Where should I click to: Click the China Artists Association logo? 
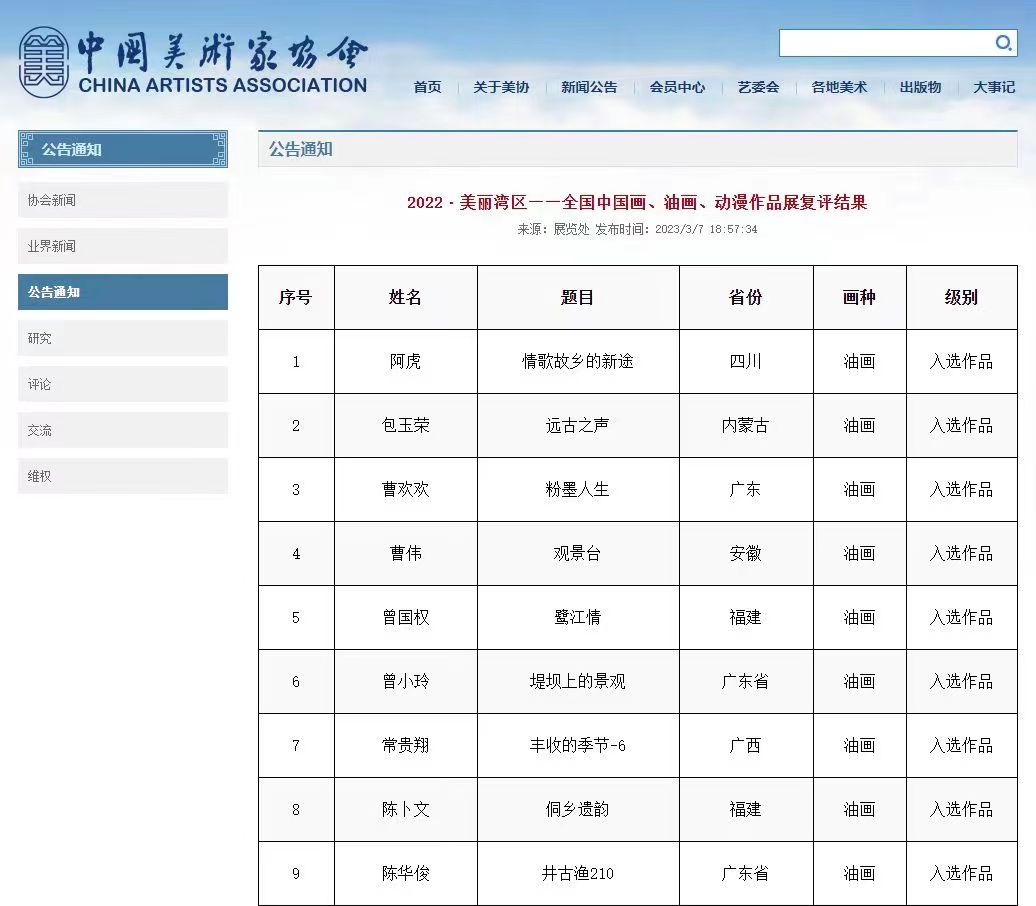[193, 62]
